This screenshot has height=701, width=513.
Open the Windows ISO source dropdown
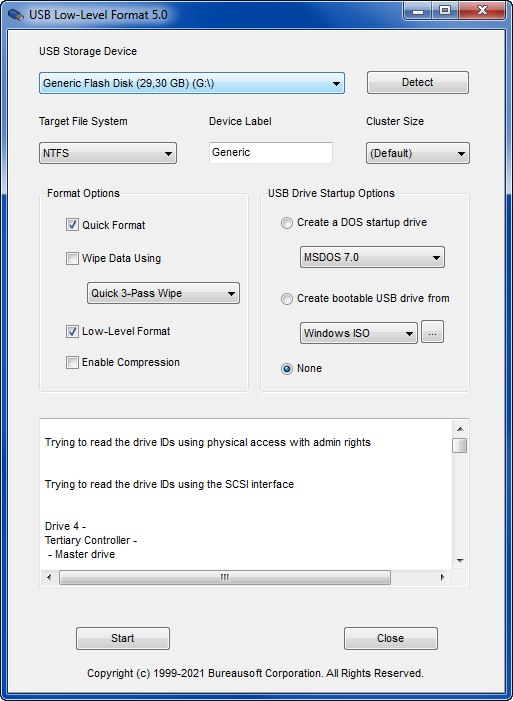click(359, 333)
